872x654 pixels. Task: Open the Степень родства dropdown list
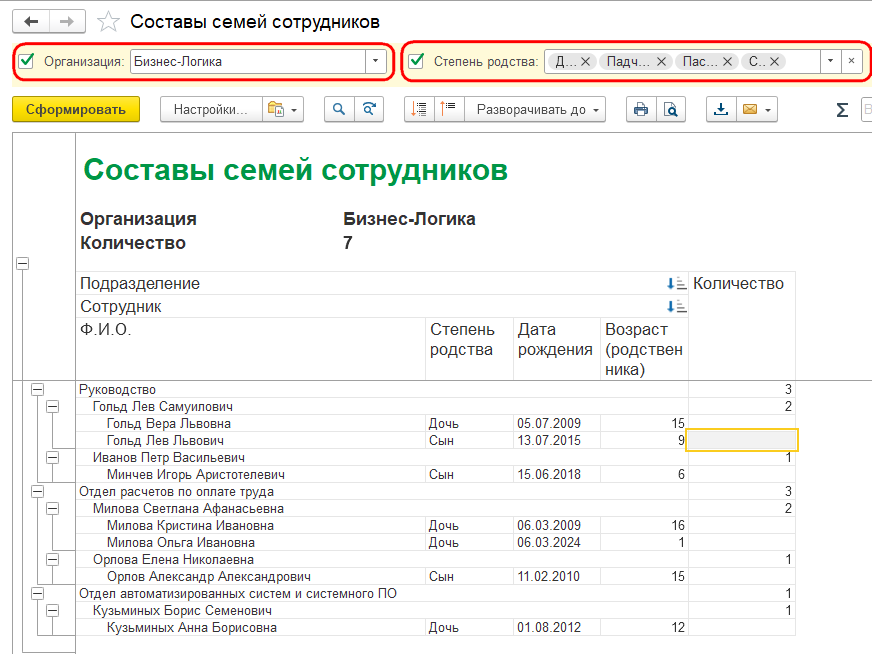(831, 61)
